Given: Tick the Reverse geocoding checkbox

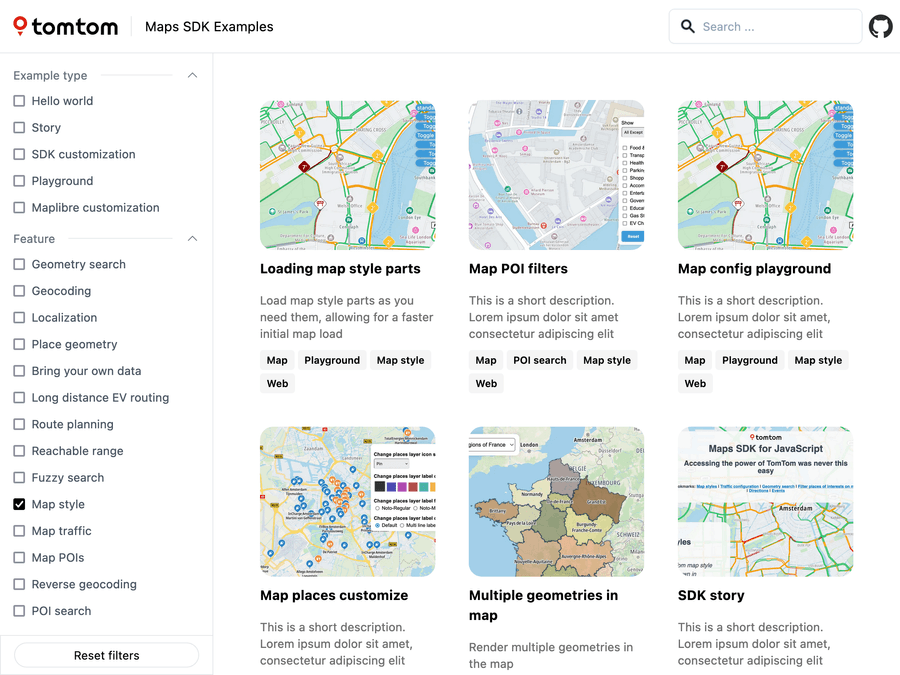Looking at the screenshot, I should point(19,584).
